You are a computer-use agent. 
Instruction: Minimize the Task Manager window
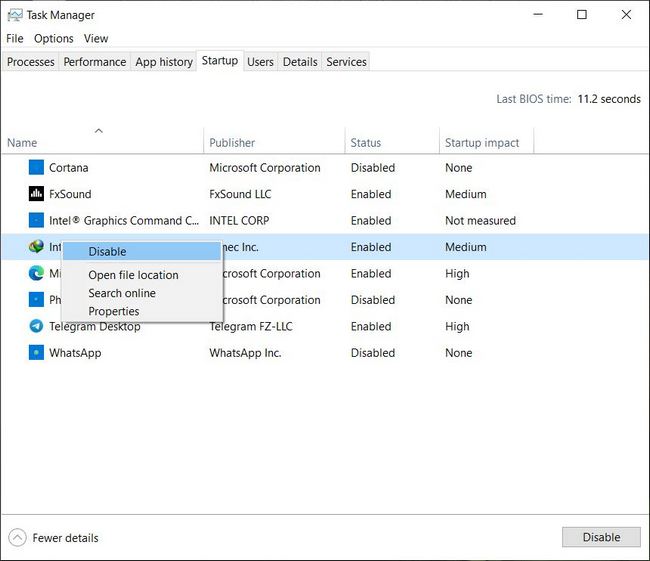538,15
